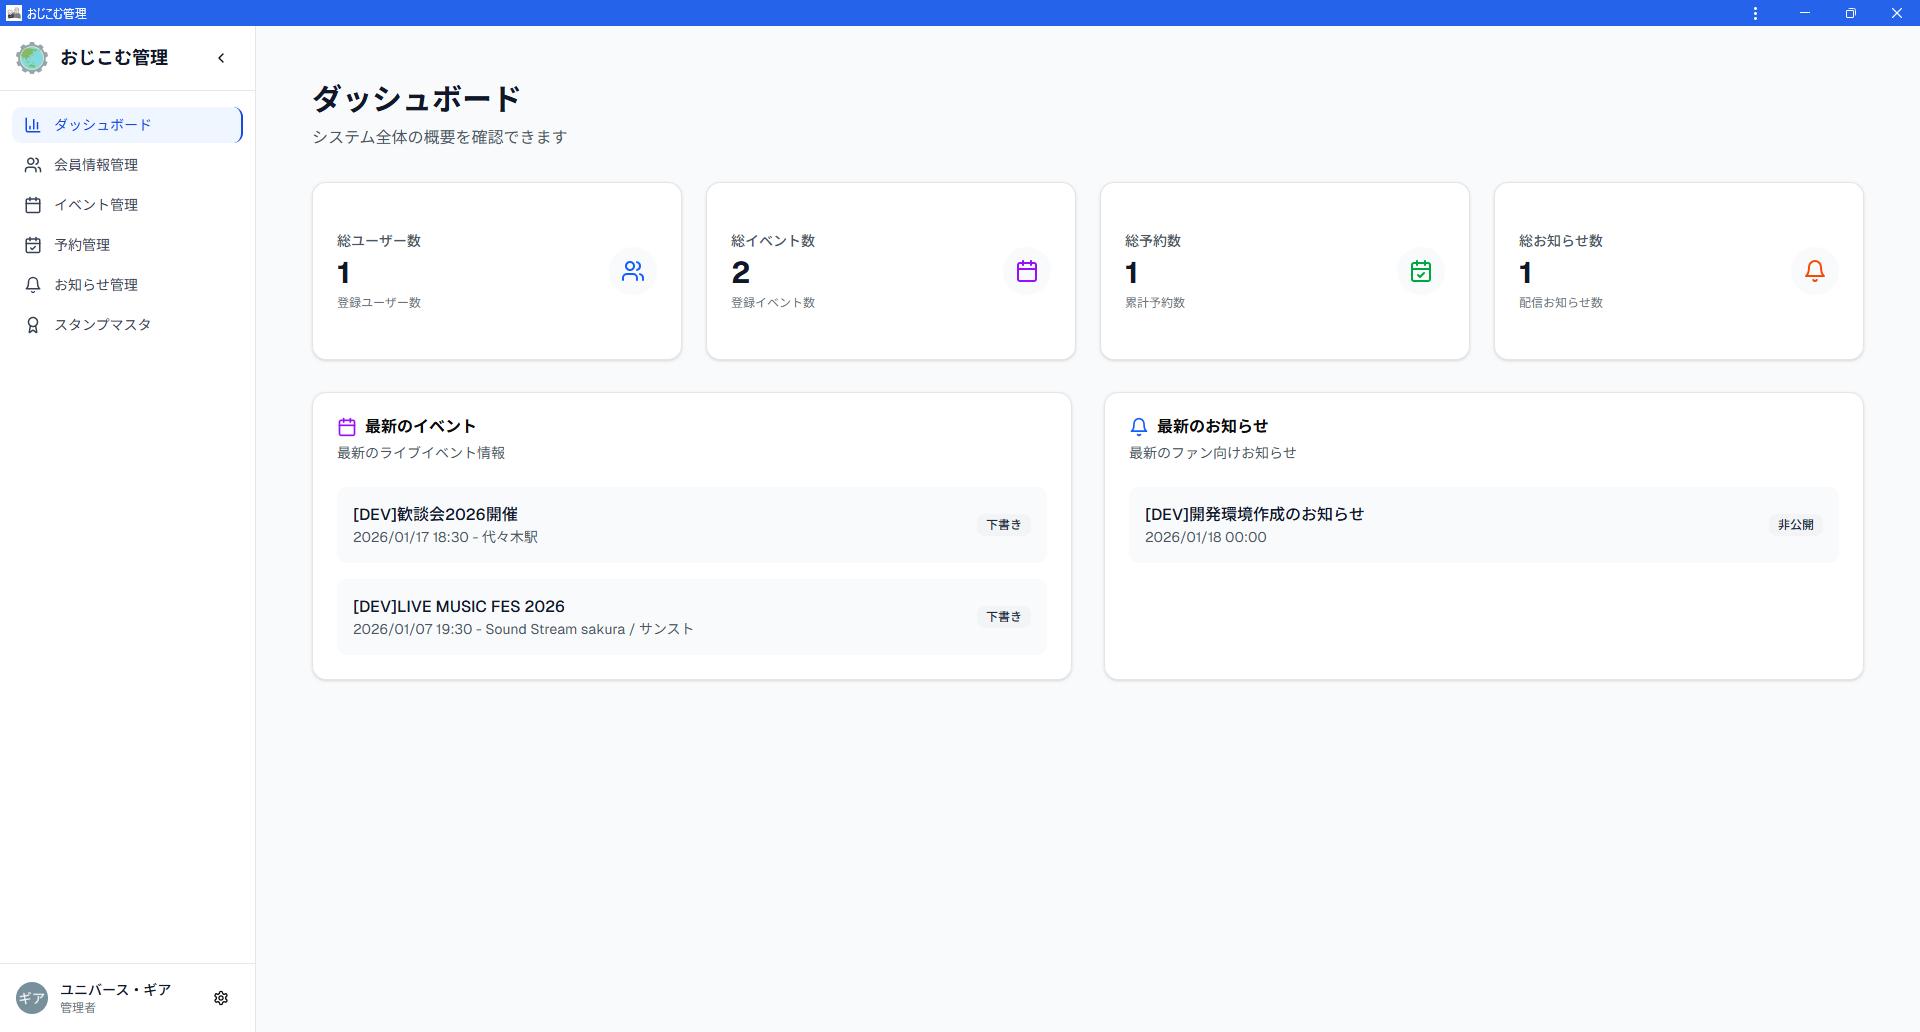Open event [DEV]歓談会2026開催
Viewport: 1920px width, 1032px height.
[435, 514]
